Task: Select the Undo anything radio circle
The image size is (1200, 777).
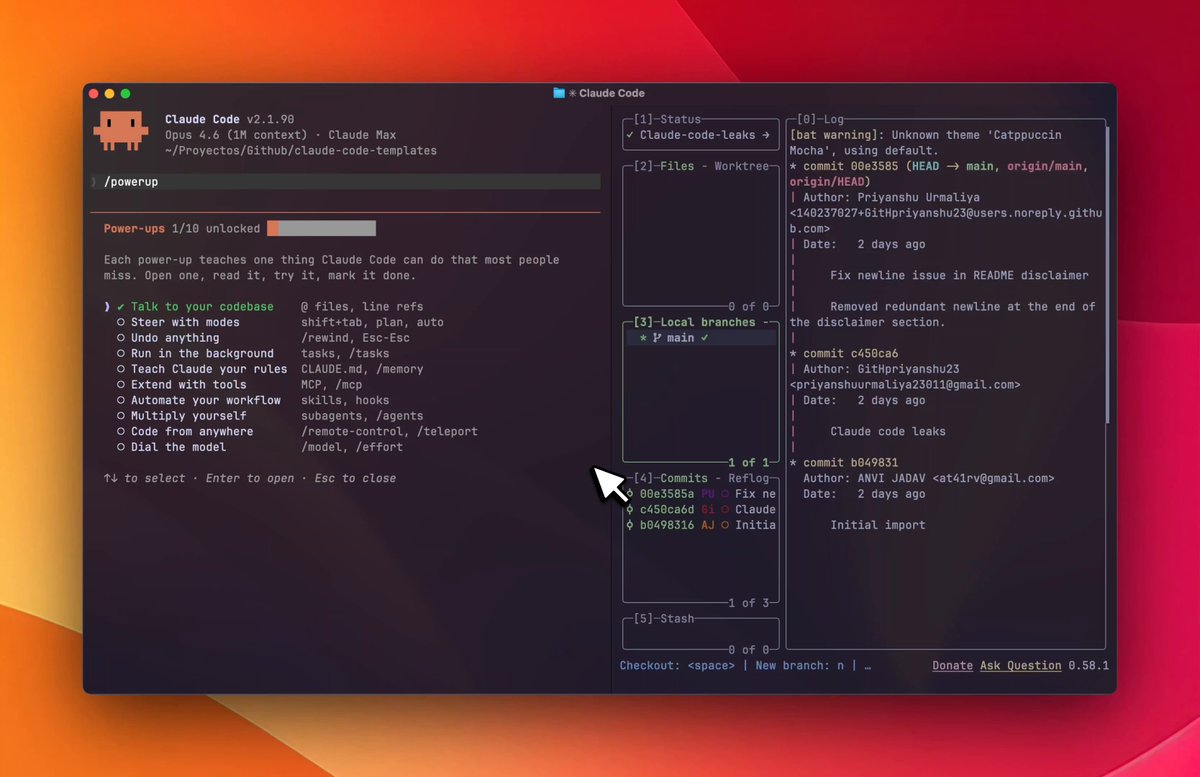Action: pos(120,338)
